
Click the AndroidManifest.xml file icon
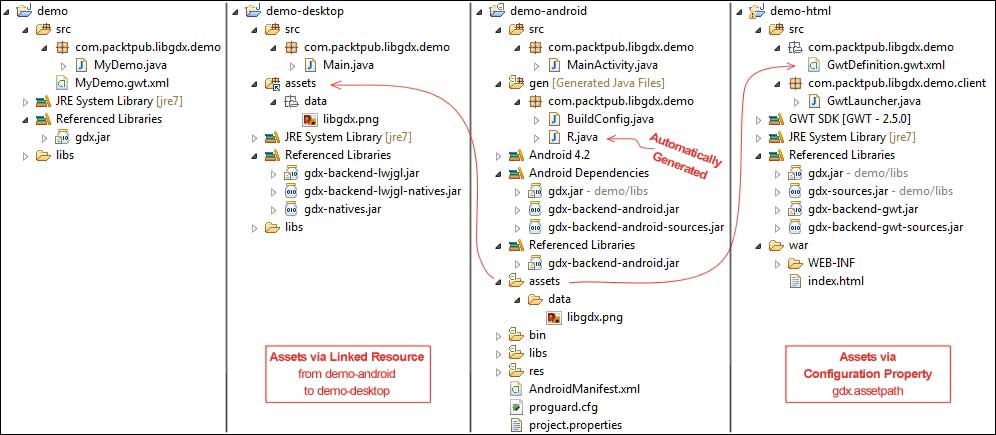516,389
